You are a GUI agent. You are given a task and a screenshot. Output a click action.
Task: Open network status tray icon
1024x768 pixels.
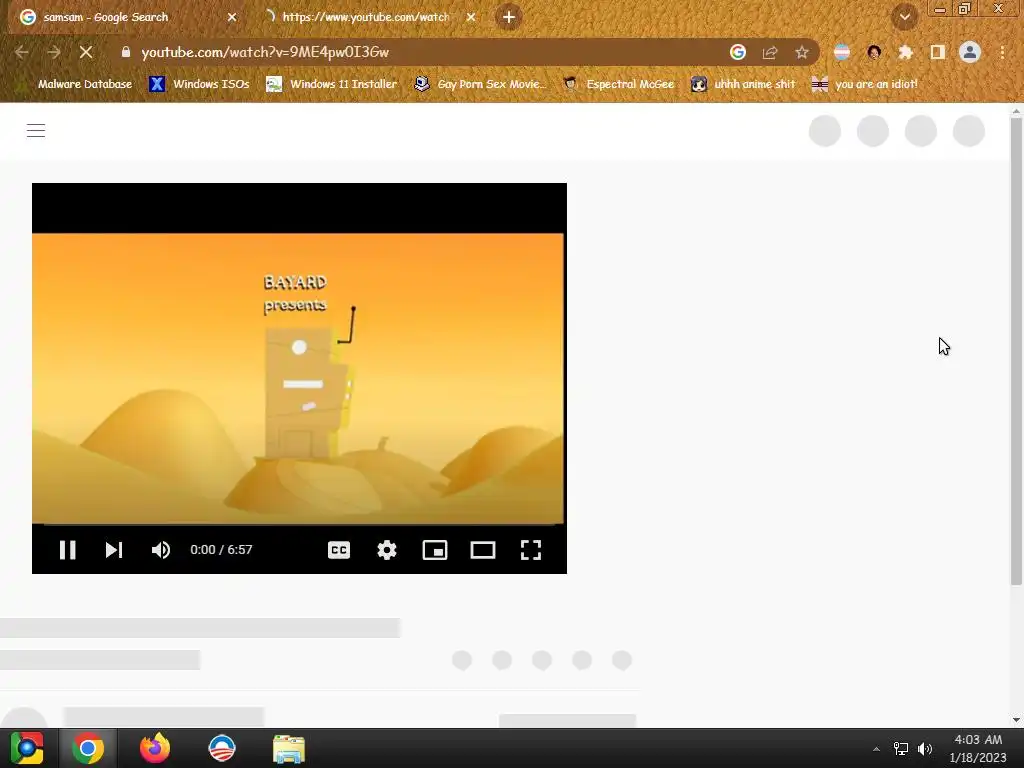901,749
